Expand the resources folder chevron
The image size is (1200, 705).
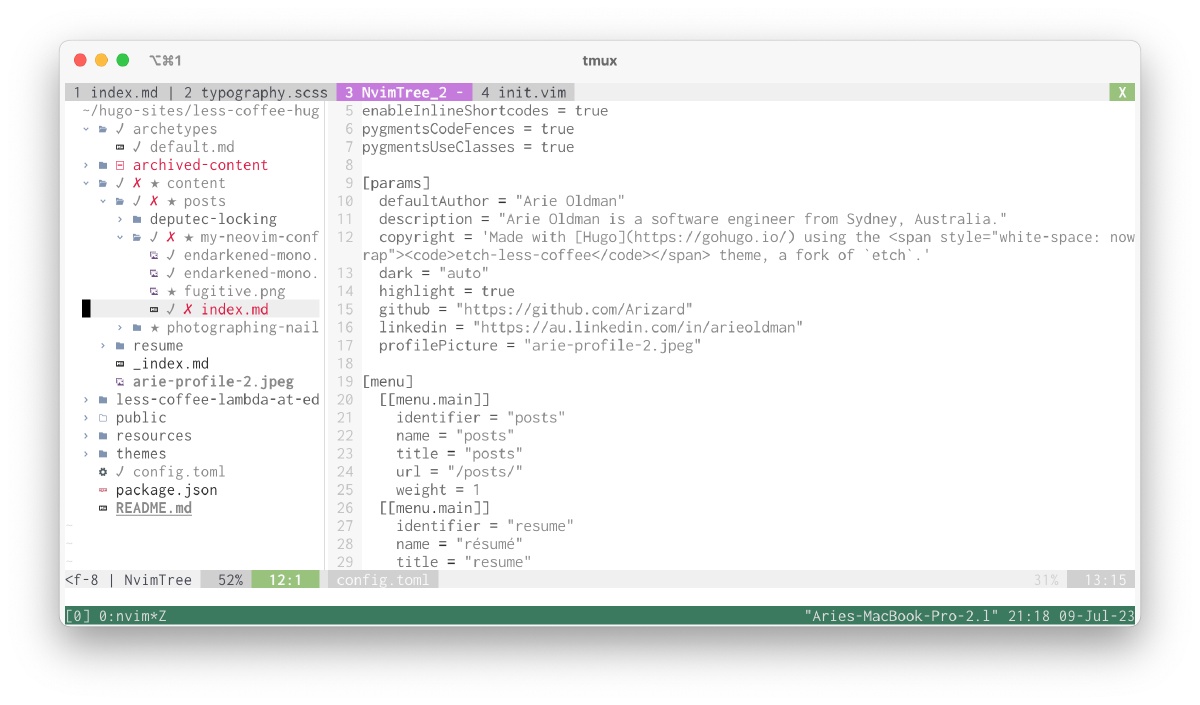click(86, 436)
